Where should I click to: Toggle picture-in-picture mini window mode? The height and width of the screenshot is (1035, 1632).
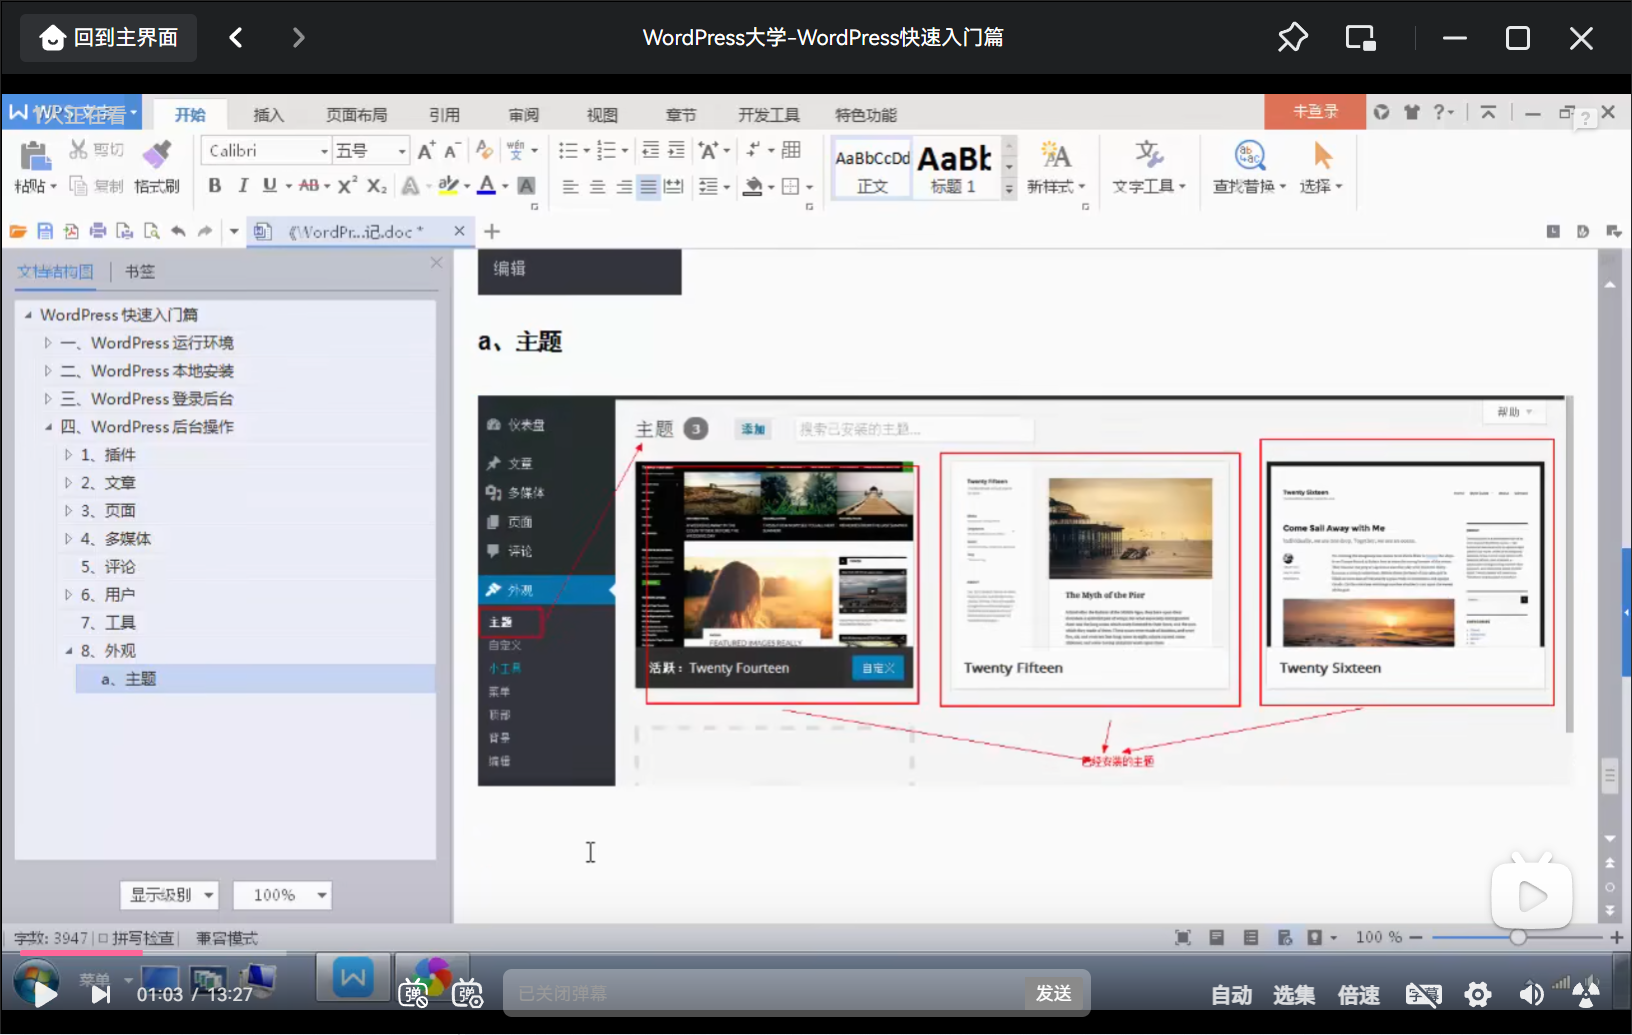tap(1360, 38)
